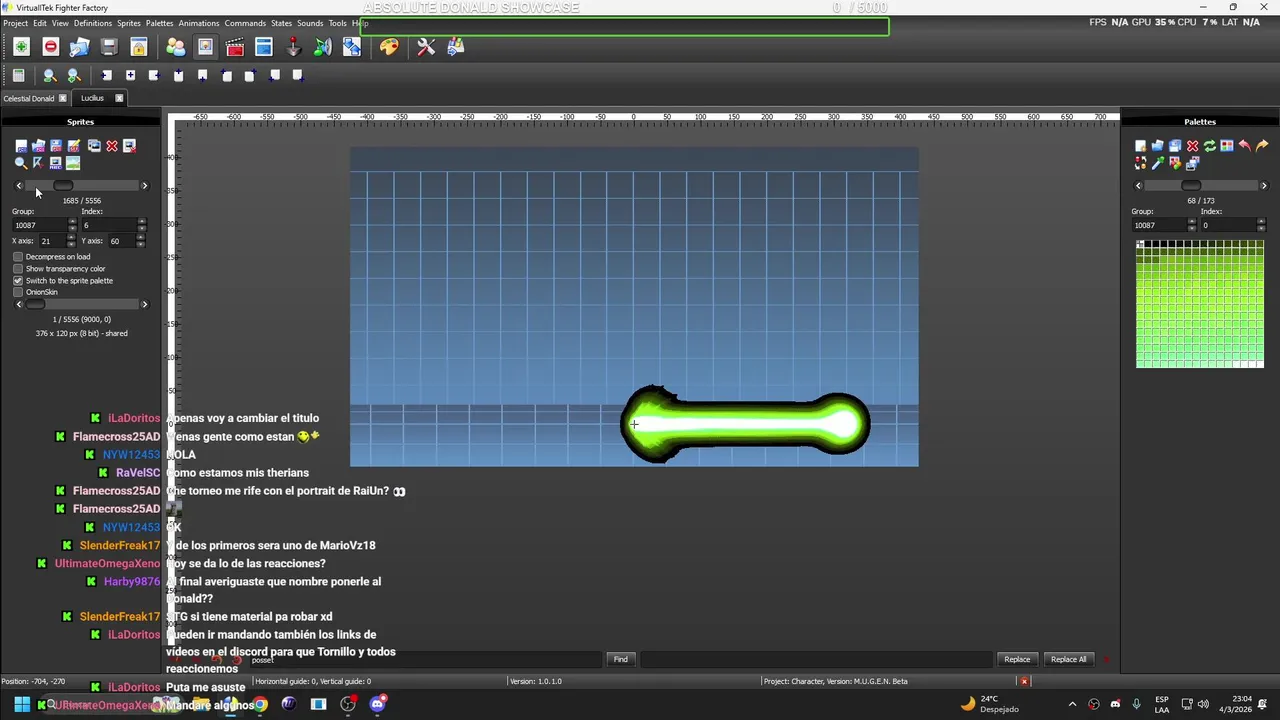Open the Project menu
This screenshot has height=720, width=1280.
[15, 23]
